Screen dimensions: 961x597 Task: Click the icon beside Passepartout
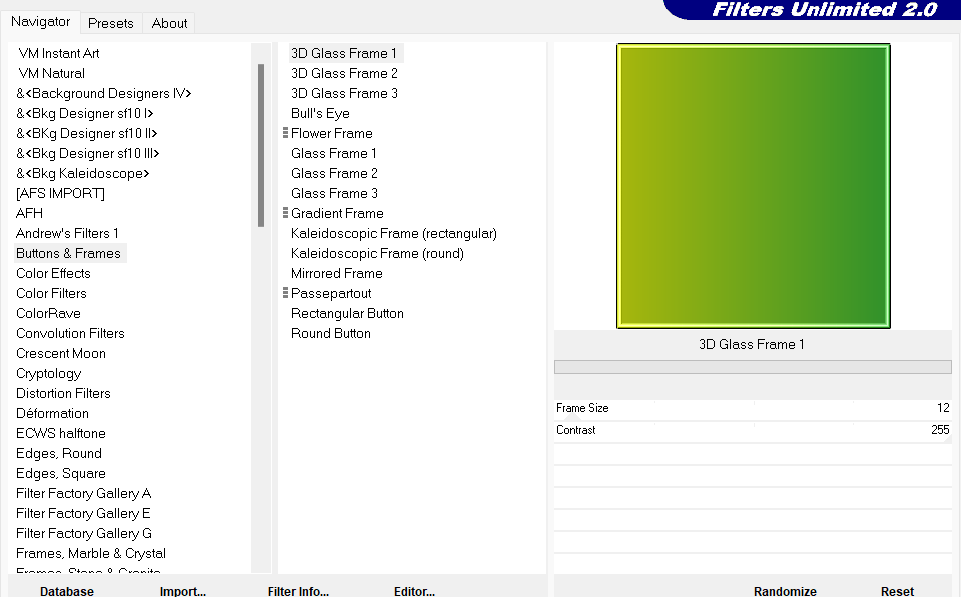point(285,293)
